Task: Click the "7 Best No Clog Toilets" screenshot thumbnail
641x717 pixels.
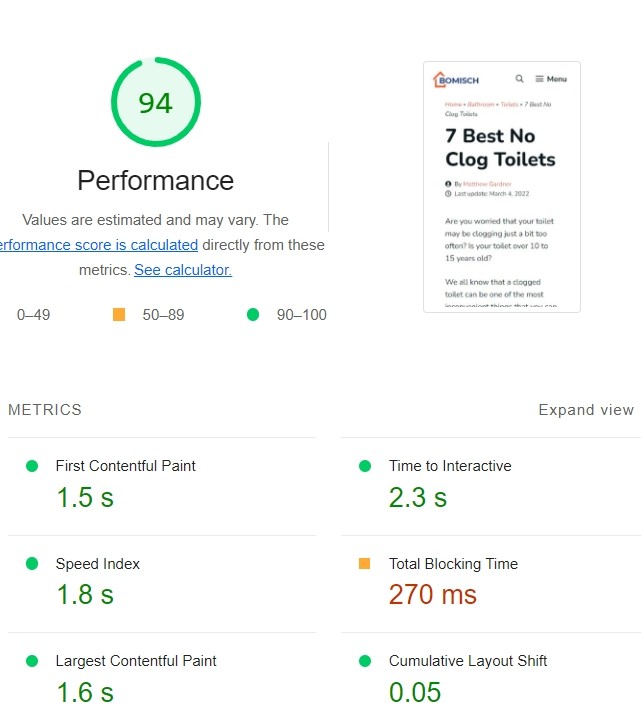Action: (x=501, y=187)
